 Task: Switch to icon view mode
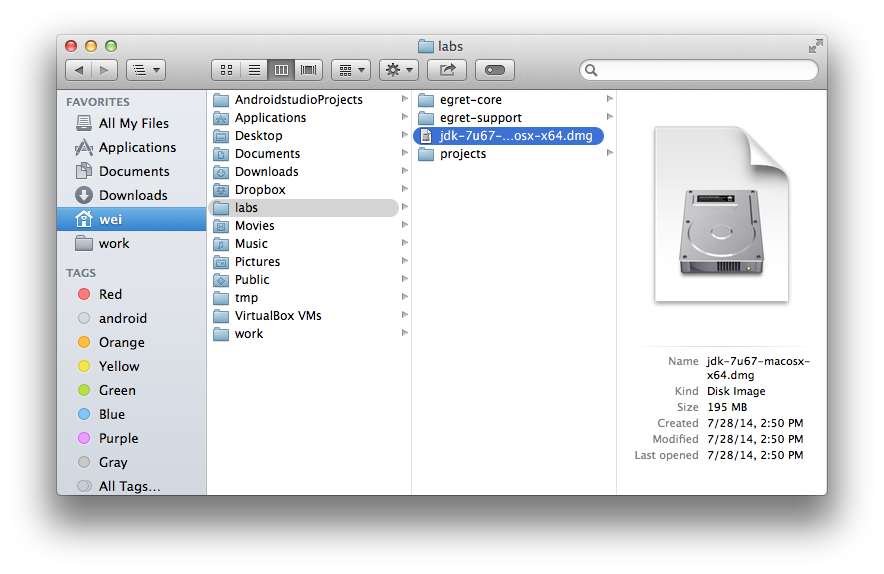pos(226,70)
